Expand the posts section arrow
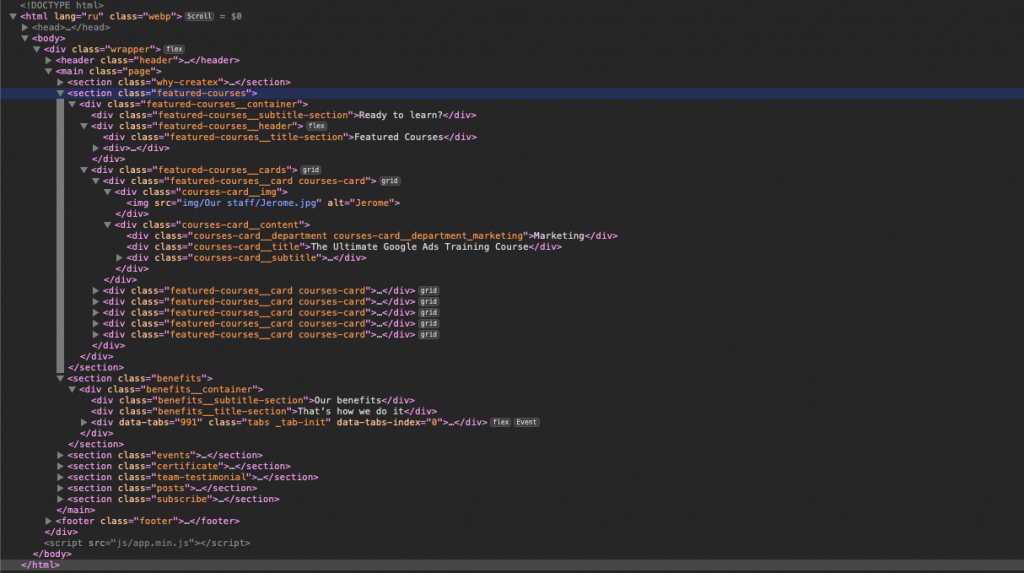 pyautogui.click(x=60, y=488)
